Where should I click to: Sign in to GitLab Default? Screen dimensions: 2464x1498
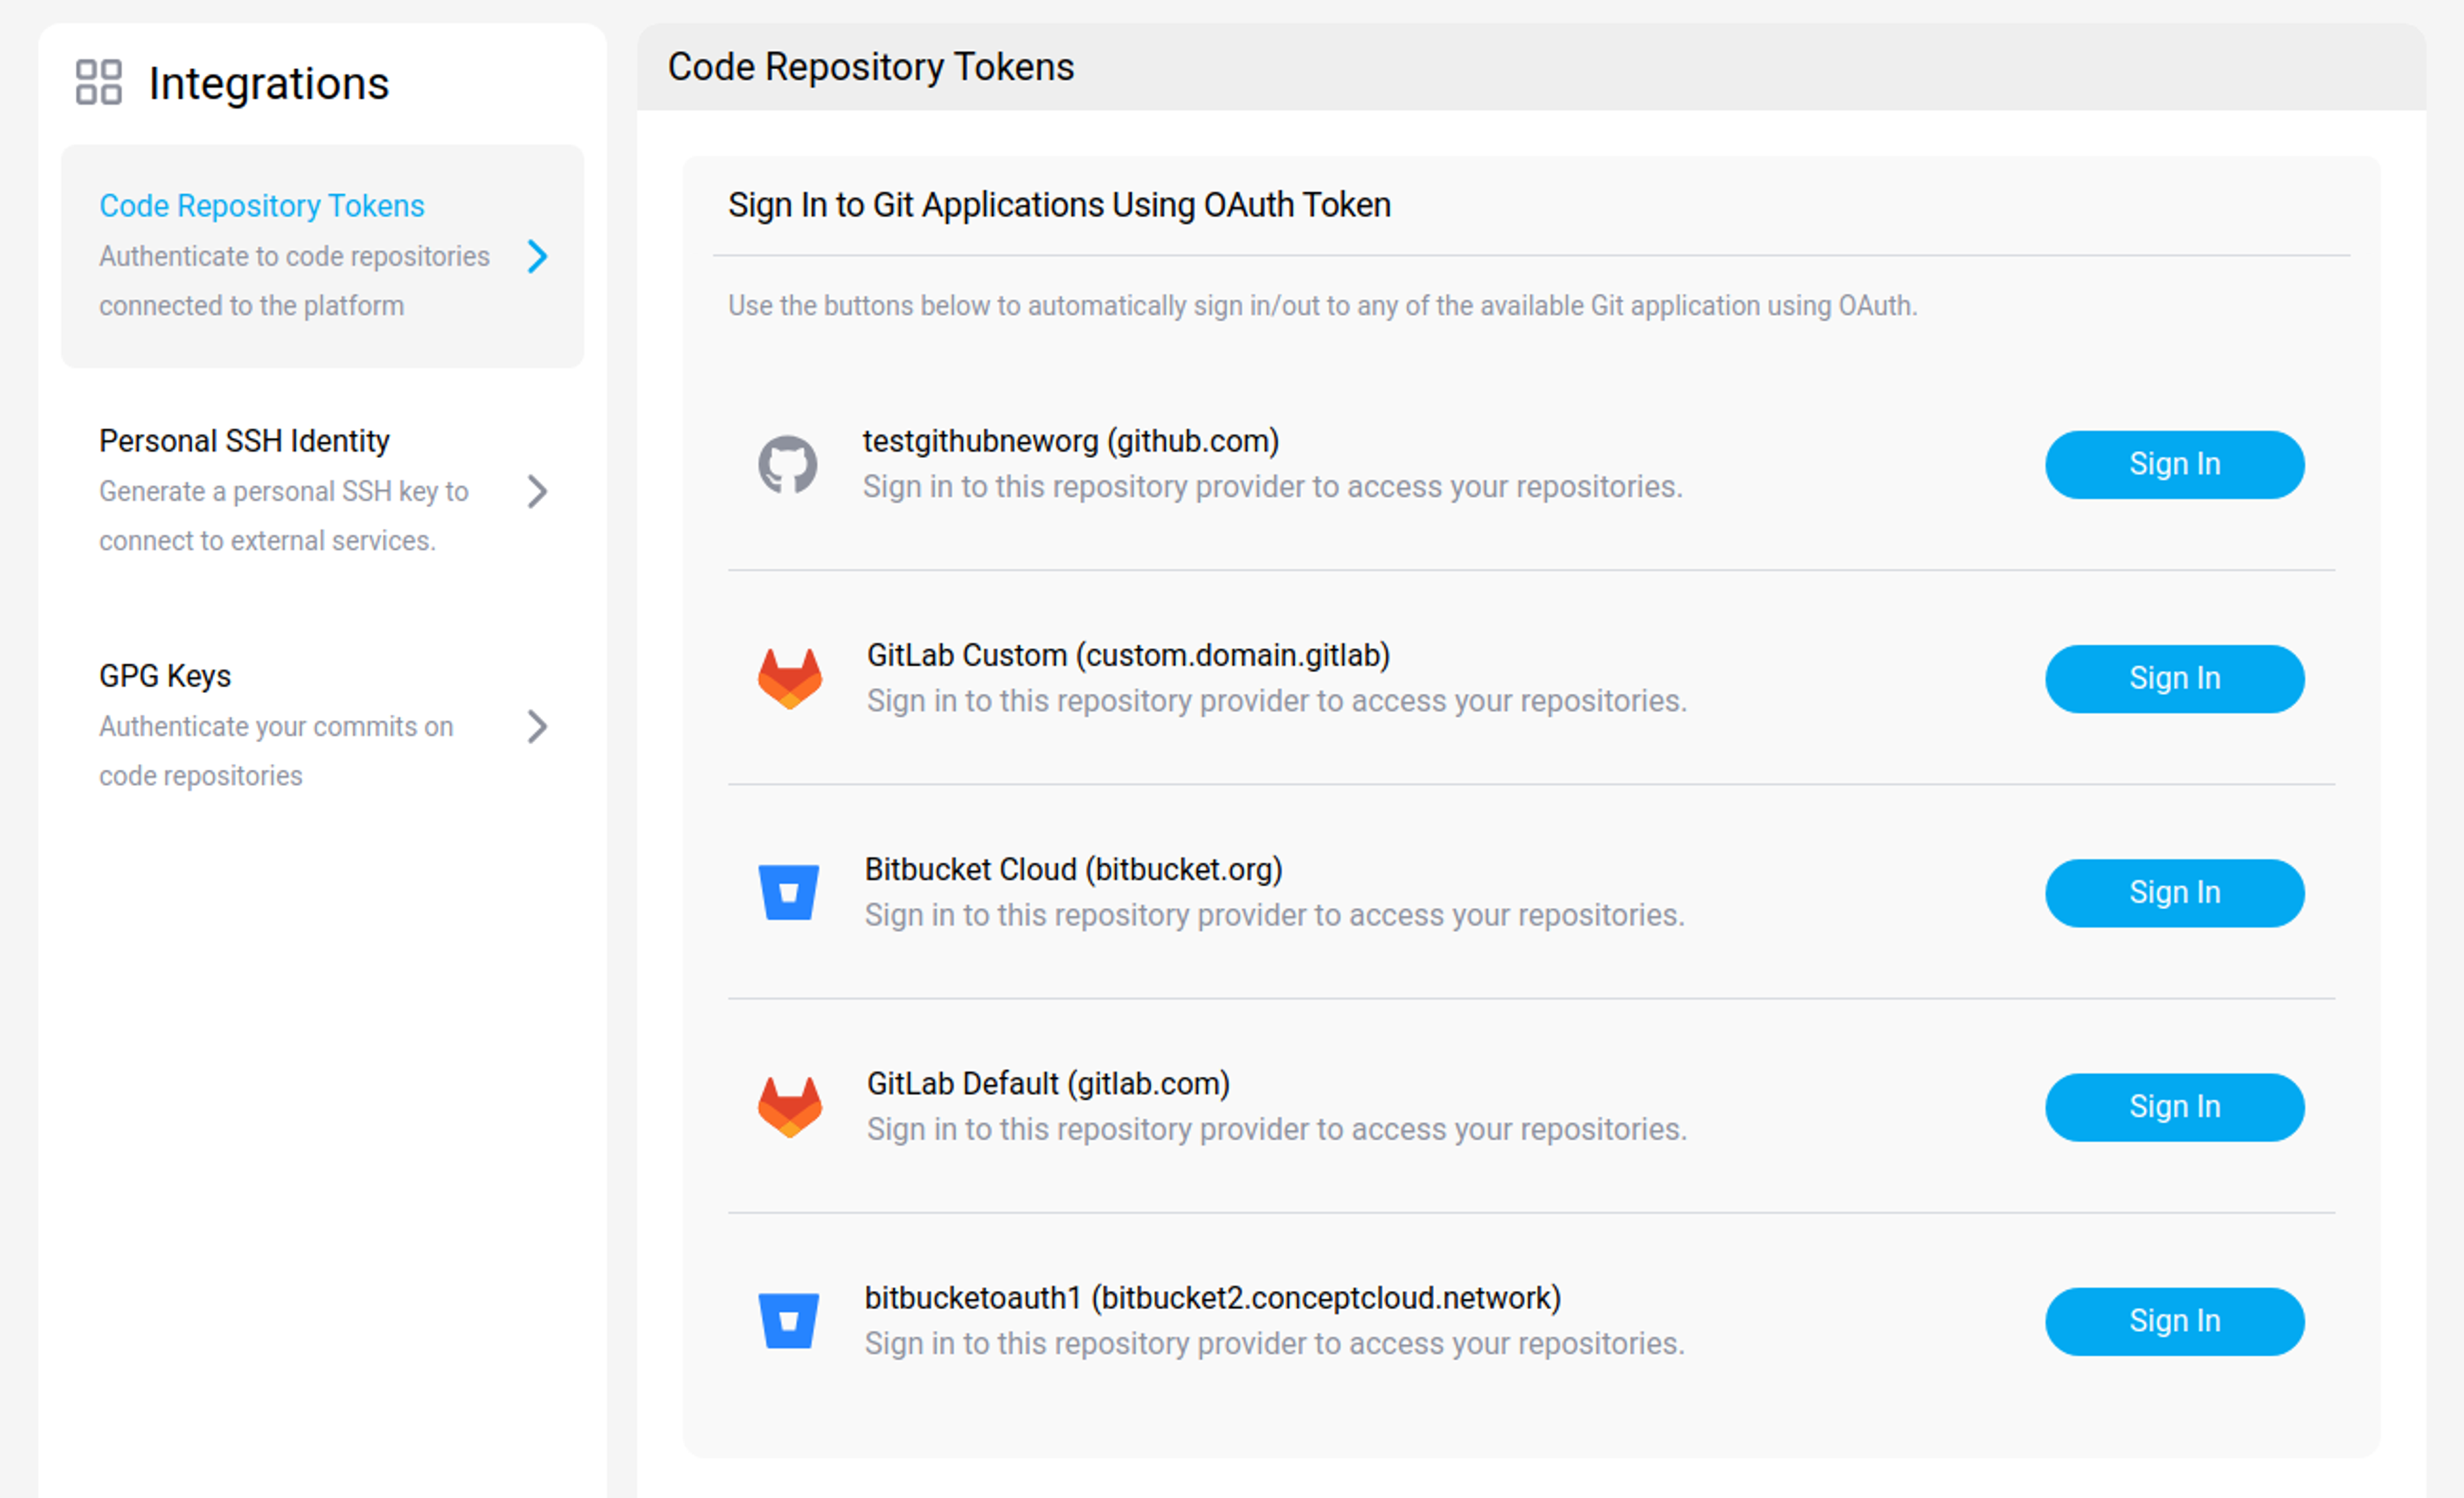2174,1107
